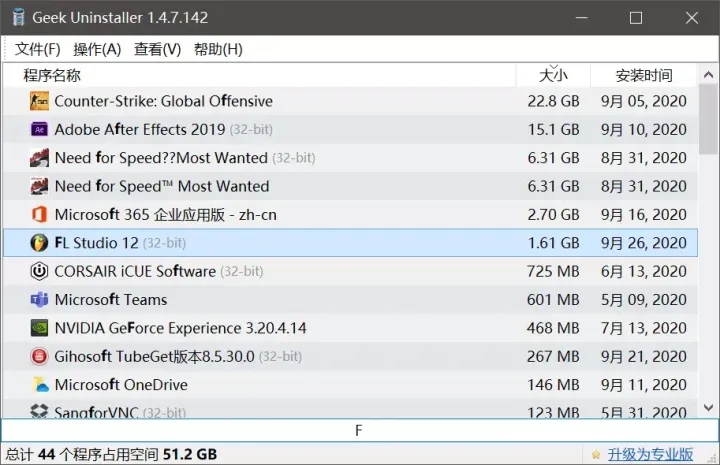Click the Adobe After Effects 2019 icon
Image resolution: width=720 pixels, height=465 pixels.
pos(39,129)
